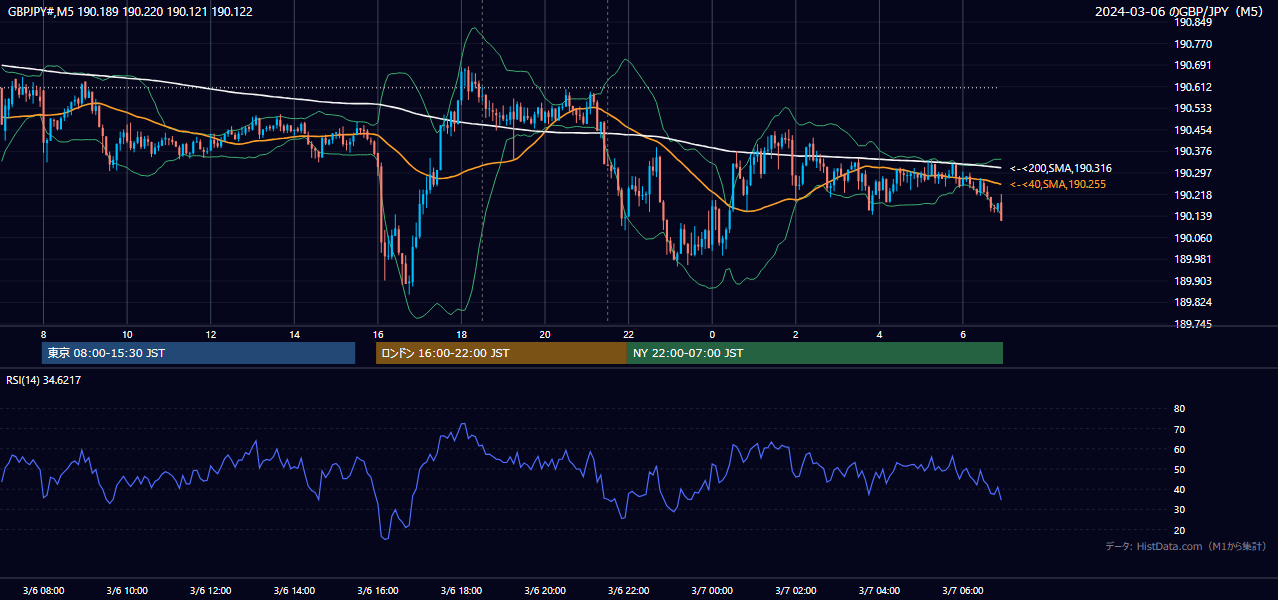Click RSI axis level 20
The image size is (1278, 600).
point(1180,531)
